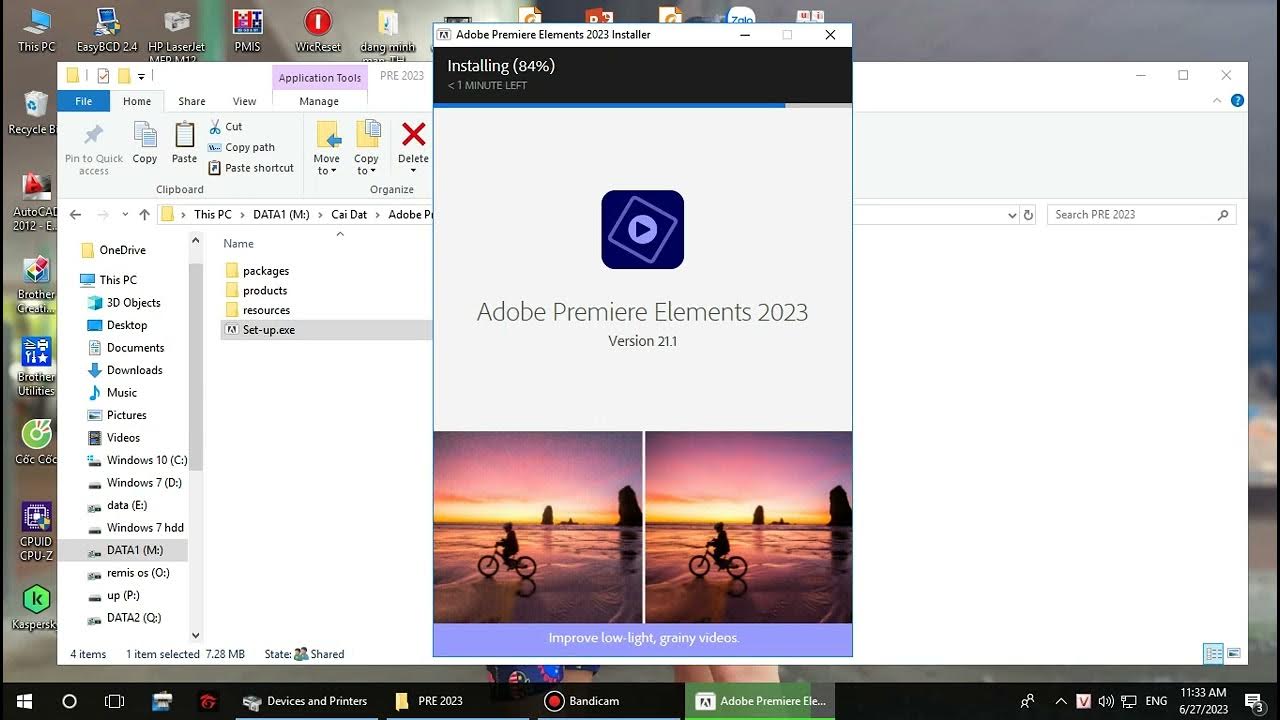Open Windows 7 (D:) drive
The height and width of the screenshot is (720, 1280).
tap(144, 483)
